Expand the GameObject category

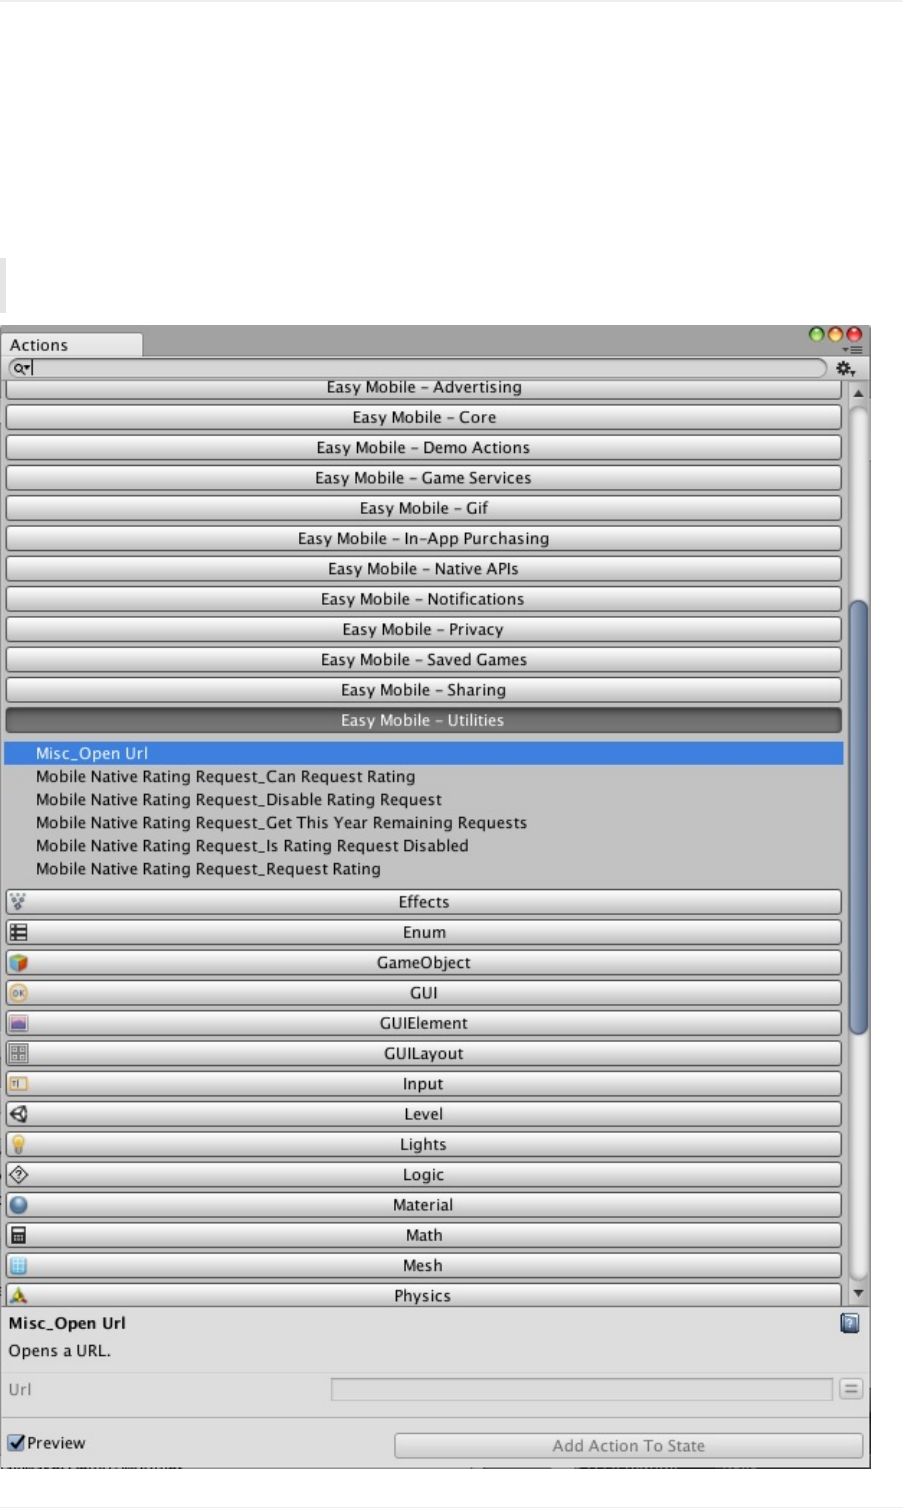pyautogui.click(x=424, y=963)
